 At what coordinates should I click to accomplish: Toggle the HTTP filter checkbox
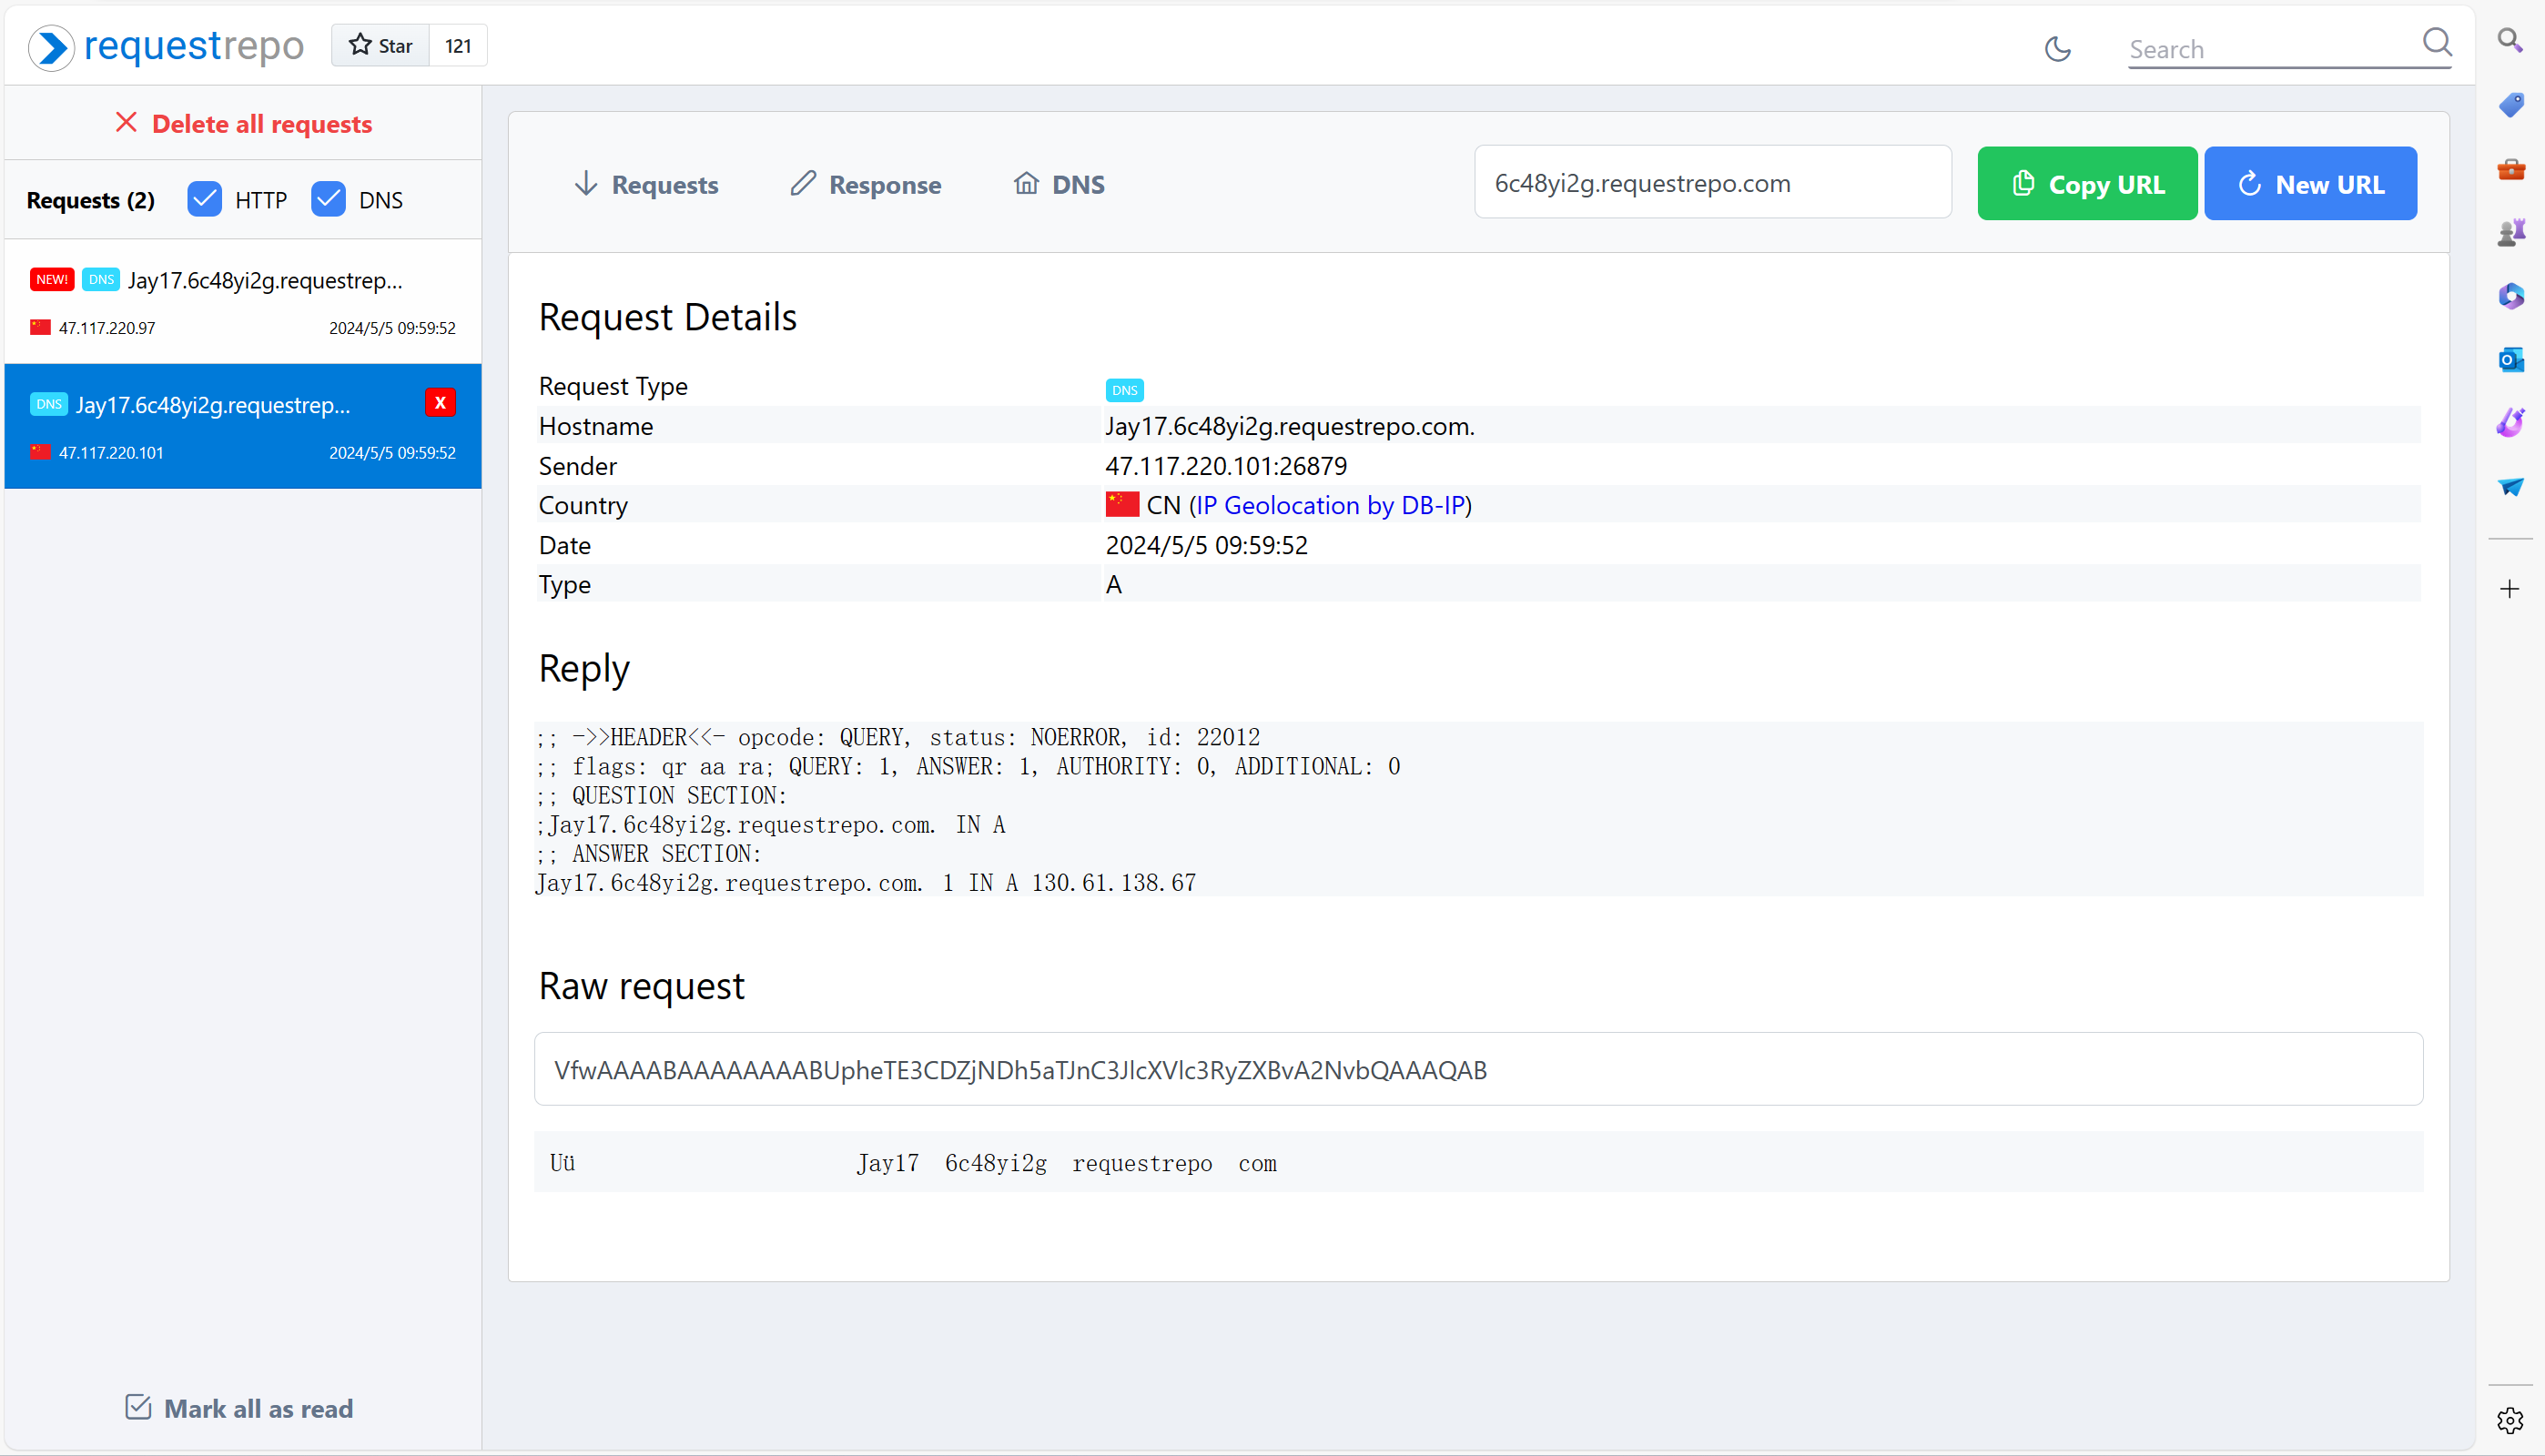(205, 199)
